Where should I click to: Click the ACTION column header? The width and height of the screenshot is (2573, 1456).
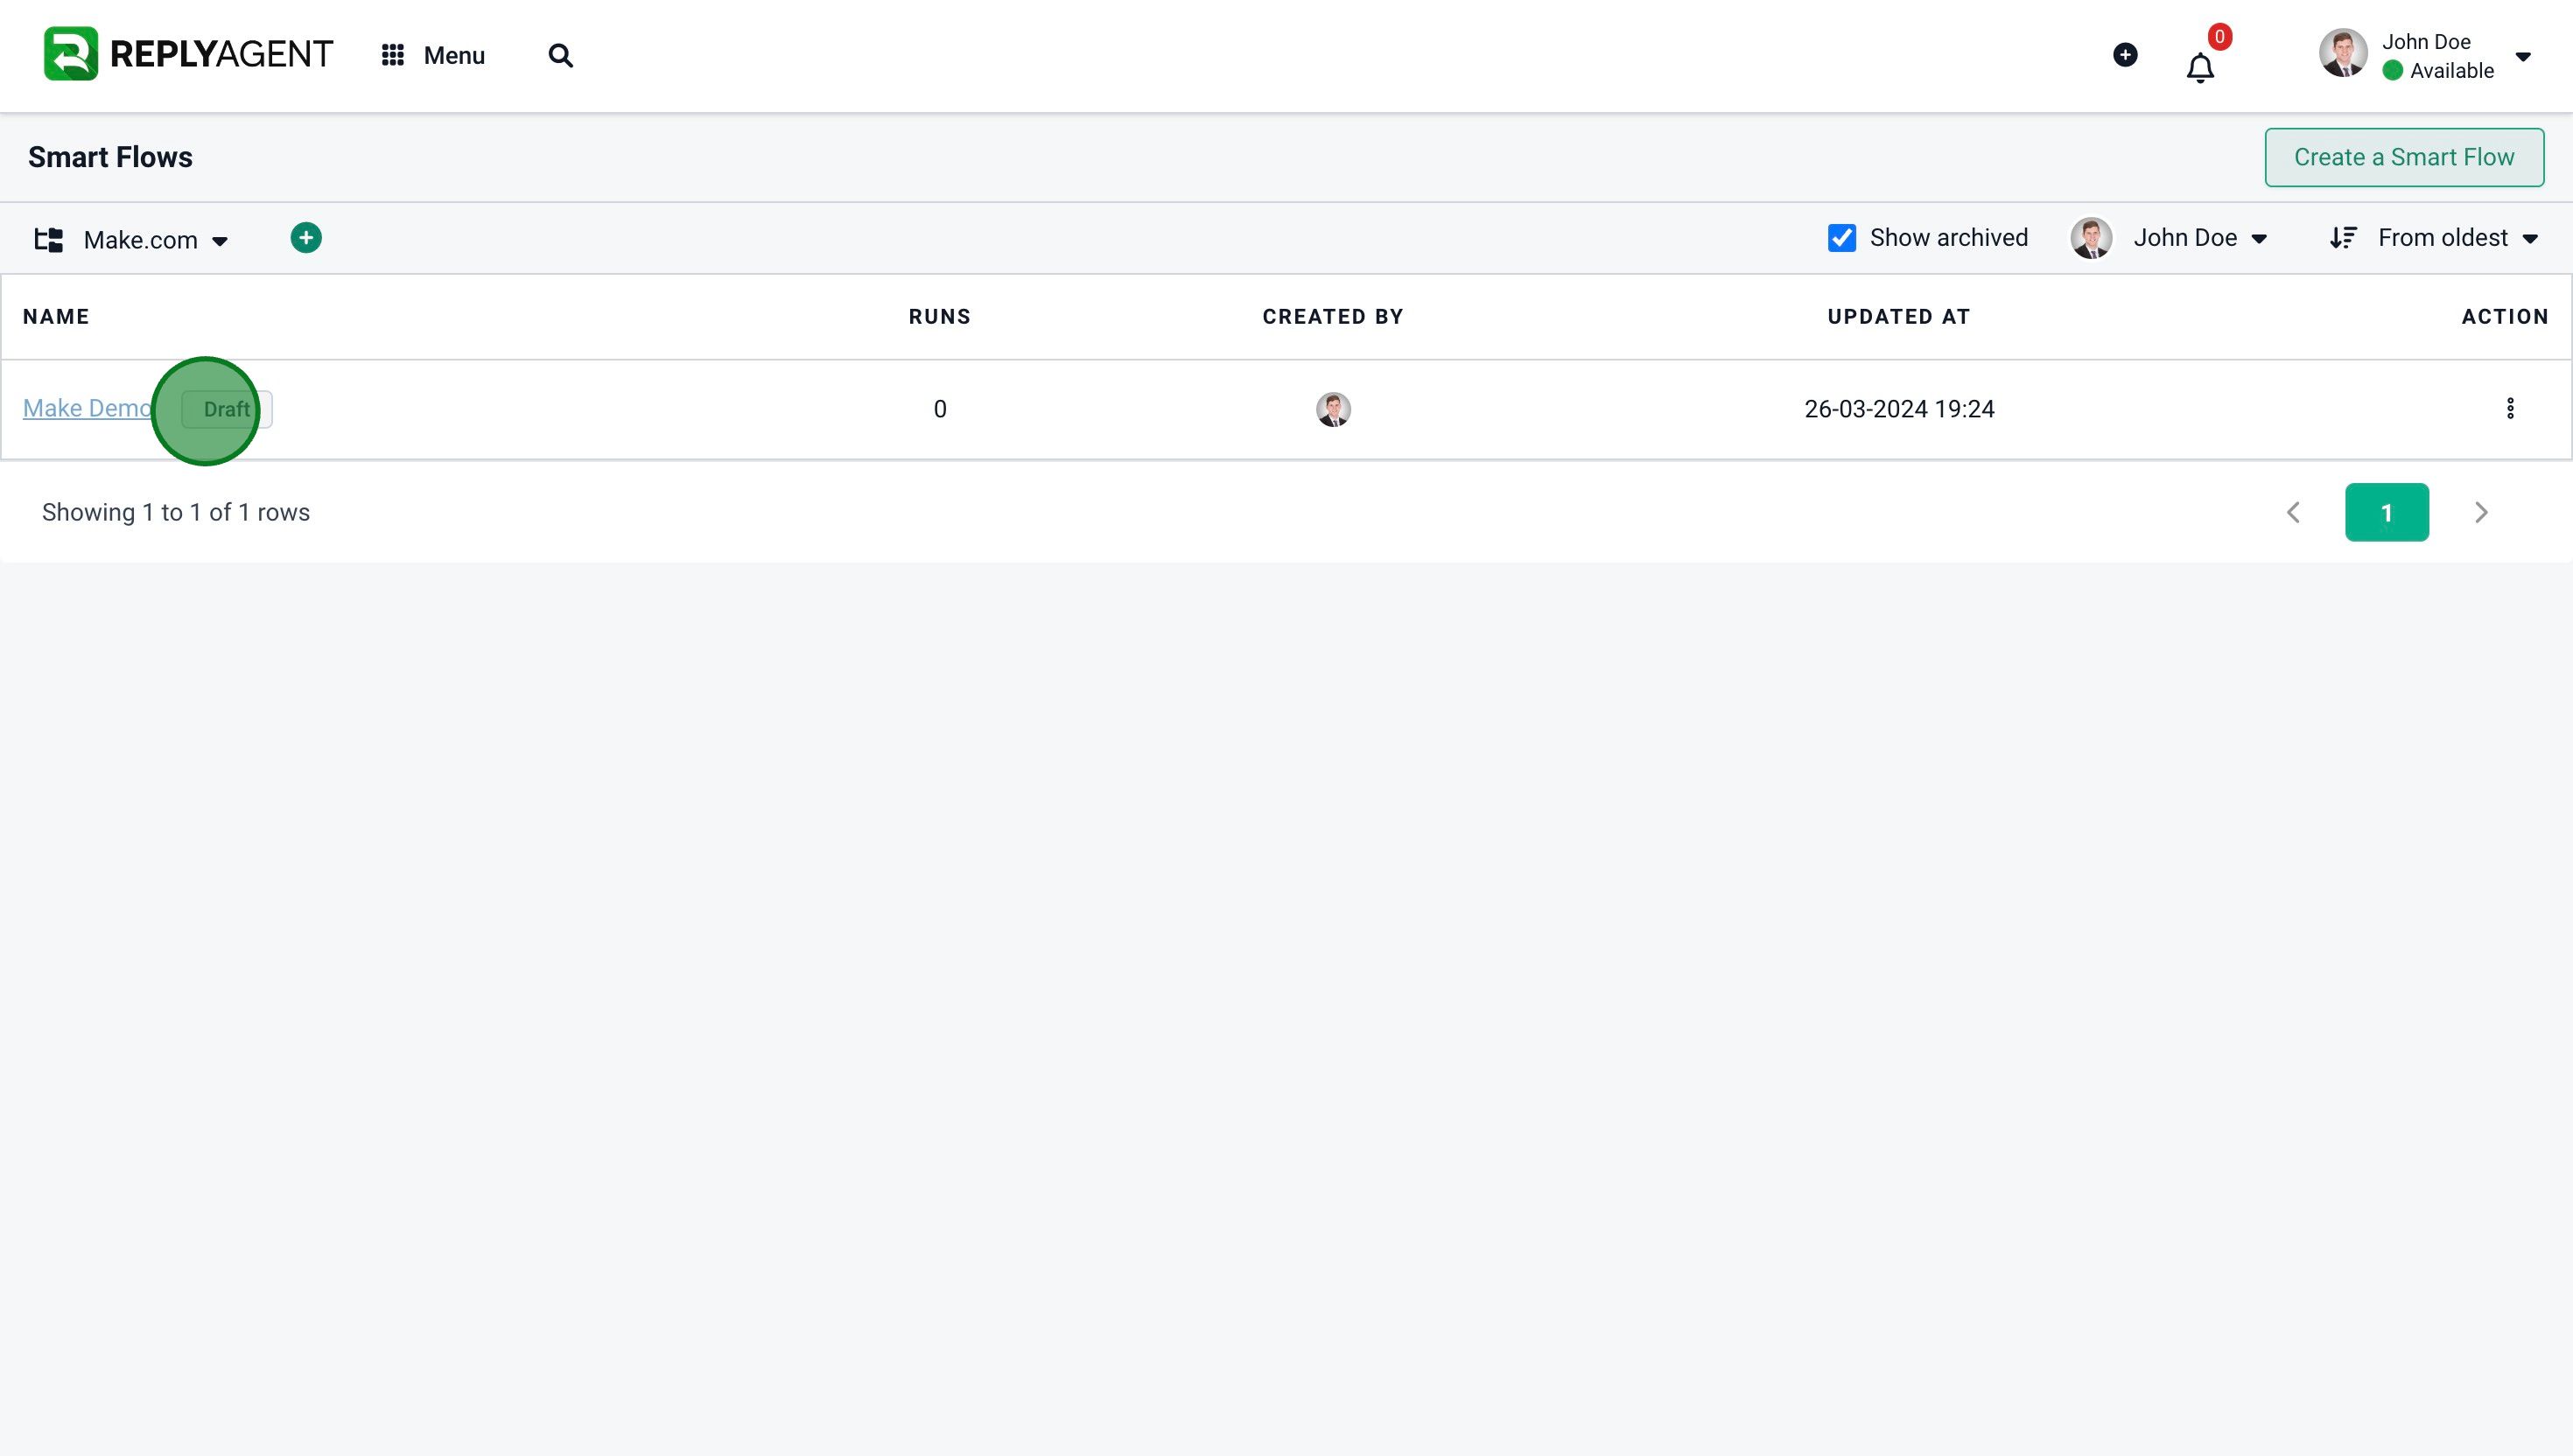[2505, 317]
